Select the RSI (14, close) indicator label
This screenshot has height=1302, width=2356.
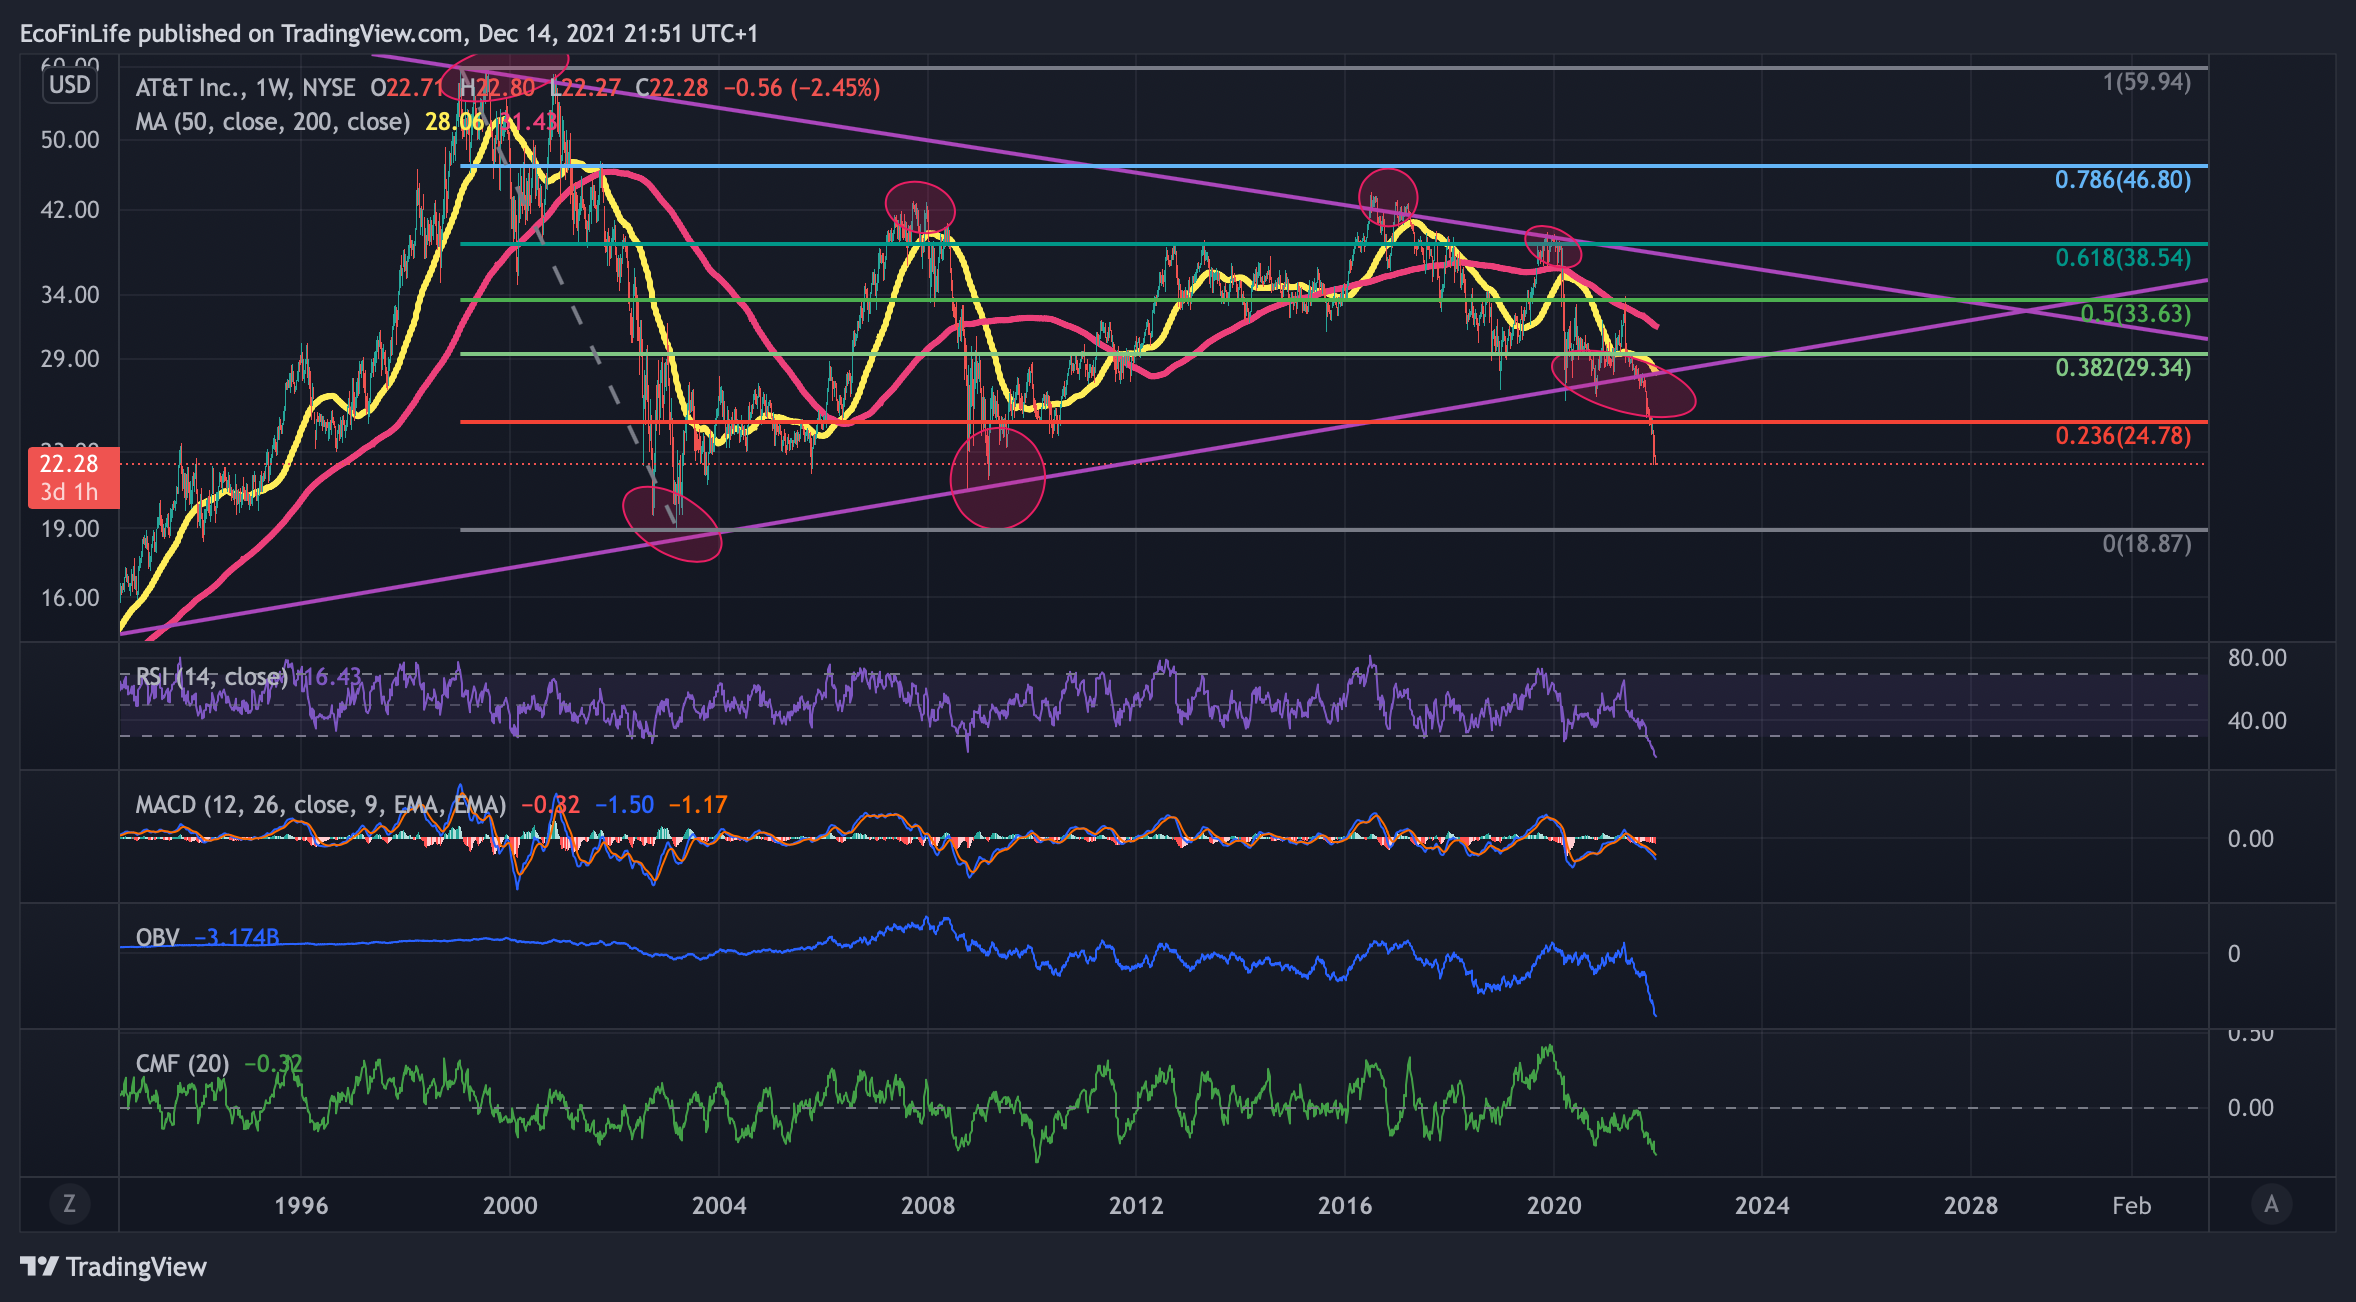click(212, 677)
